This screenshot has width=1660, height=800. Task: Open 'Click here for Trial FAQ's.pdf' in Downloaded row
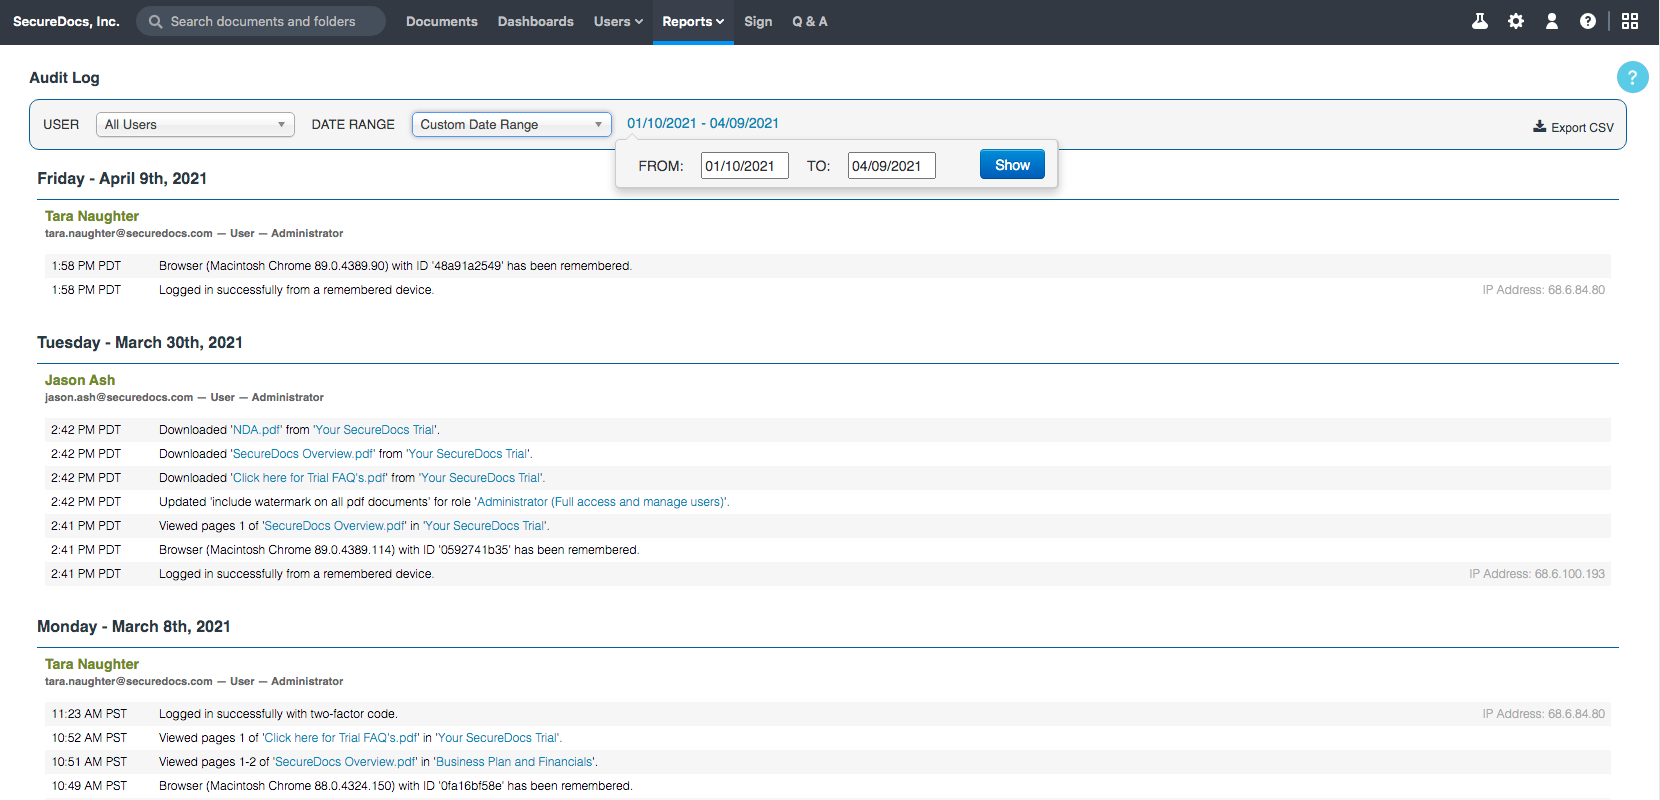tap(310, 478)
